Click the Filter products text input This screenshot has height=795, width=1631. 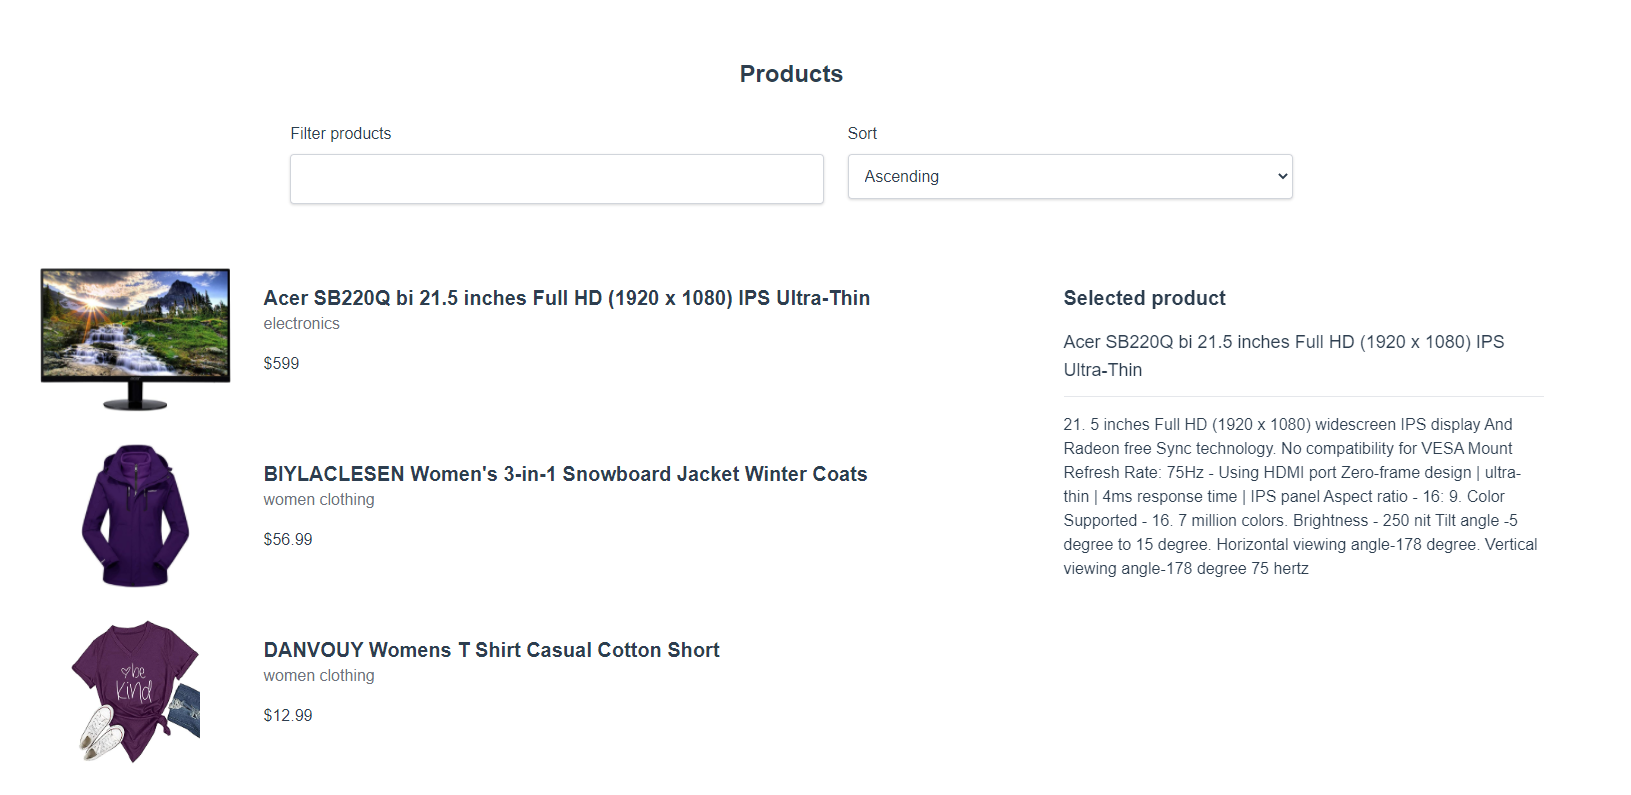[x=556, y=179]
